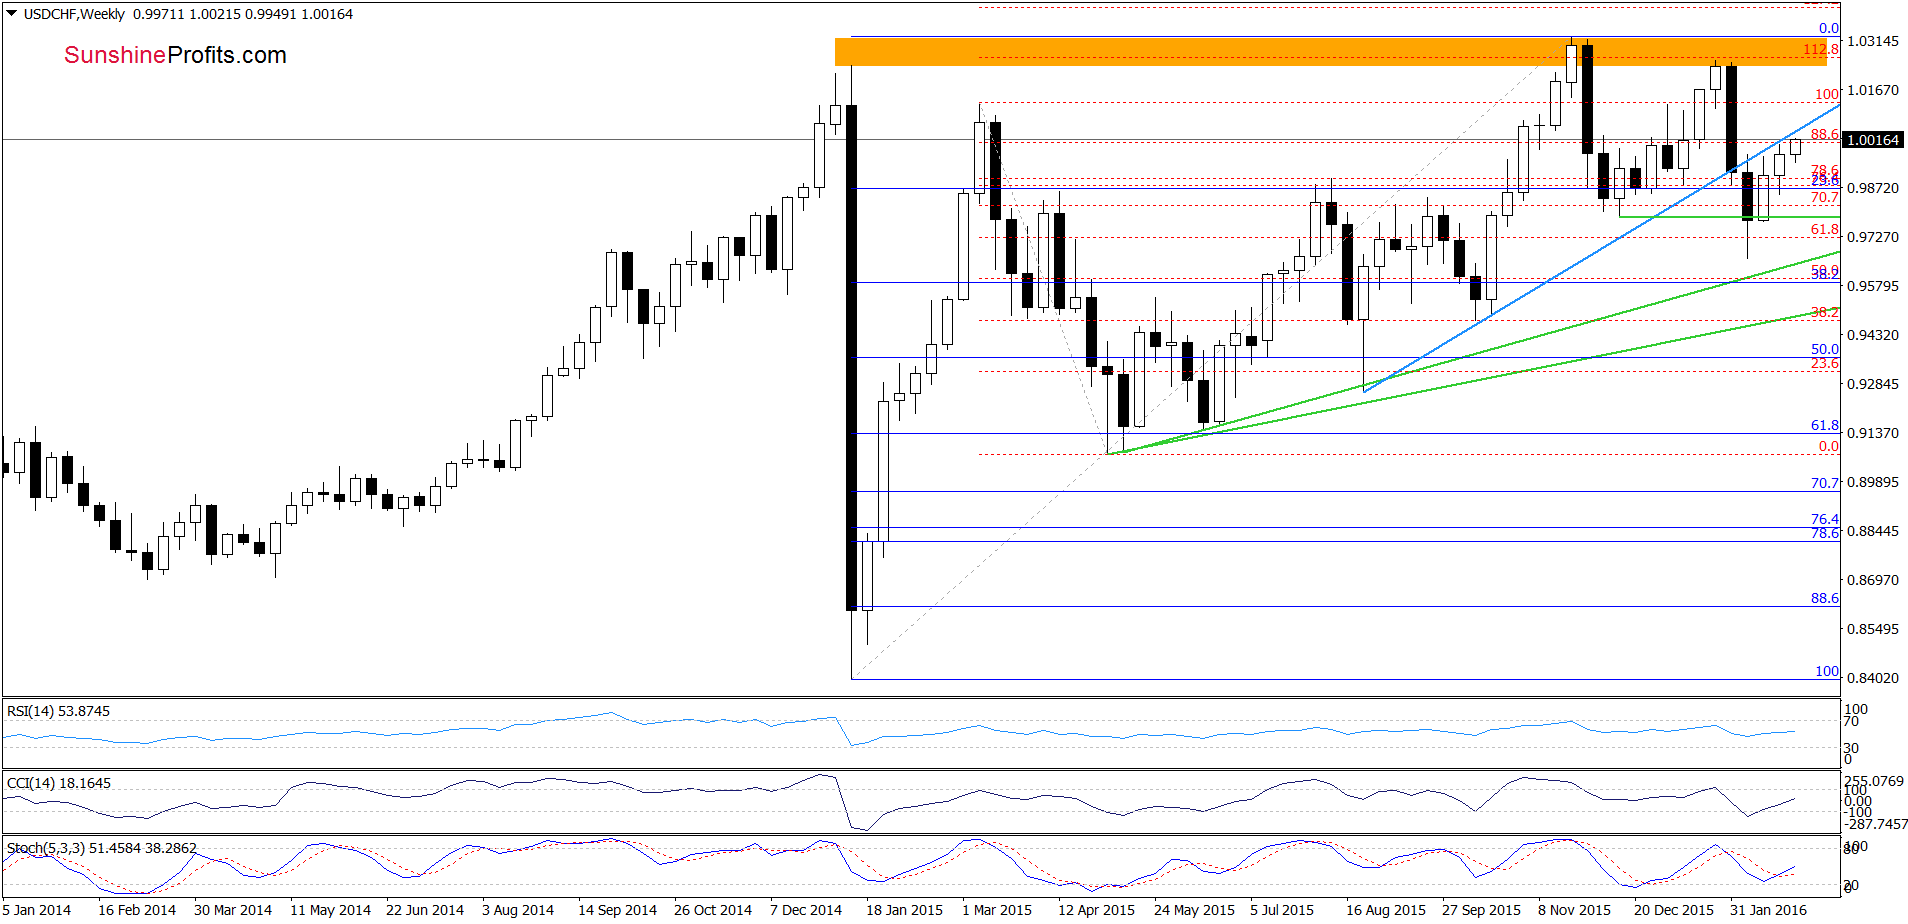This screenshot has width=1908, height=924.
Task: Click the 0.98720 price axis label
Action: coord(1872,188)
